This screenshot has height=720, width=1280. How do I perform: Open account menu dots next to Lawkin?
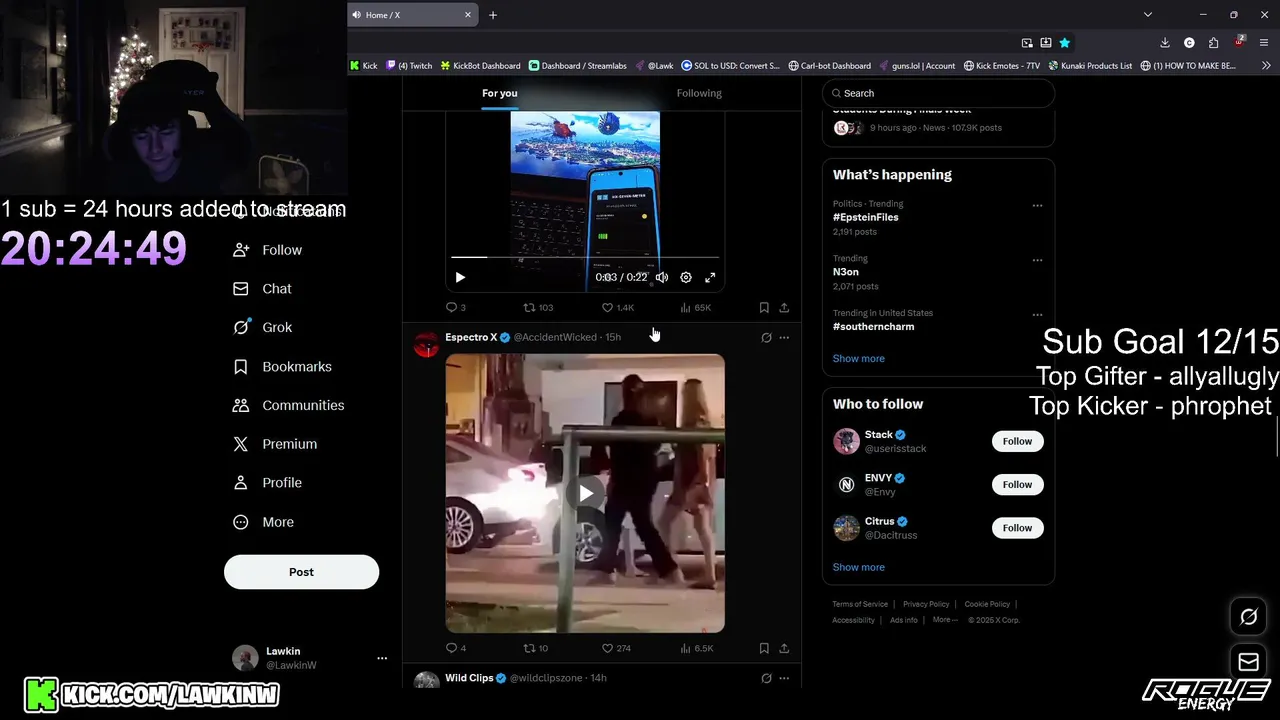[x=382, y=658]
